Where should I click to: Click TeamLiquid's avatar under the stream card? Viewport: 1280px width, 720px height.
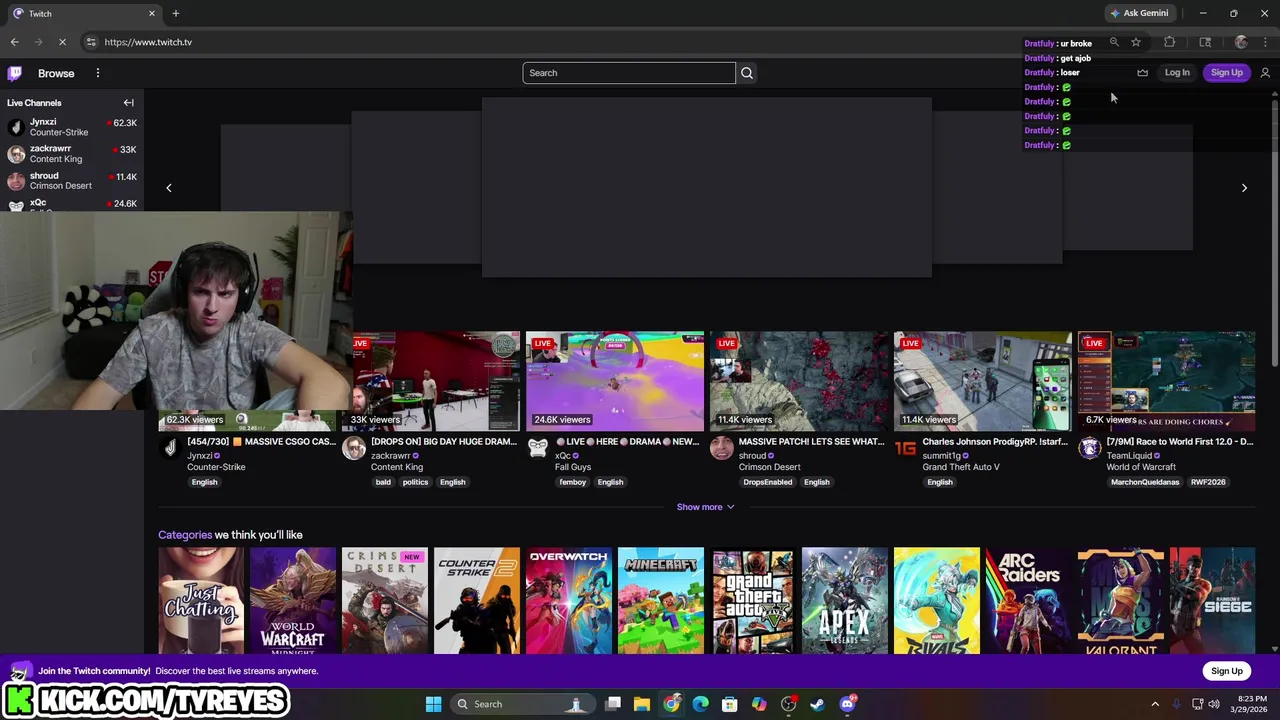(1090, 448)
